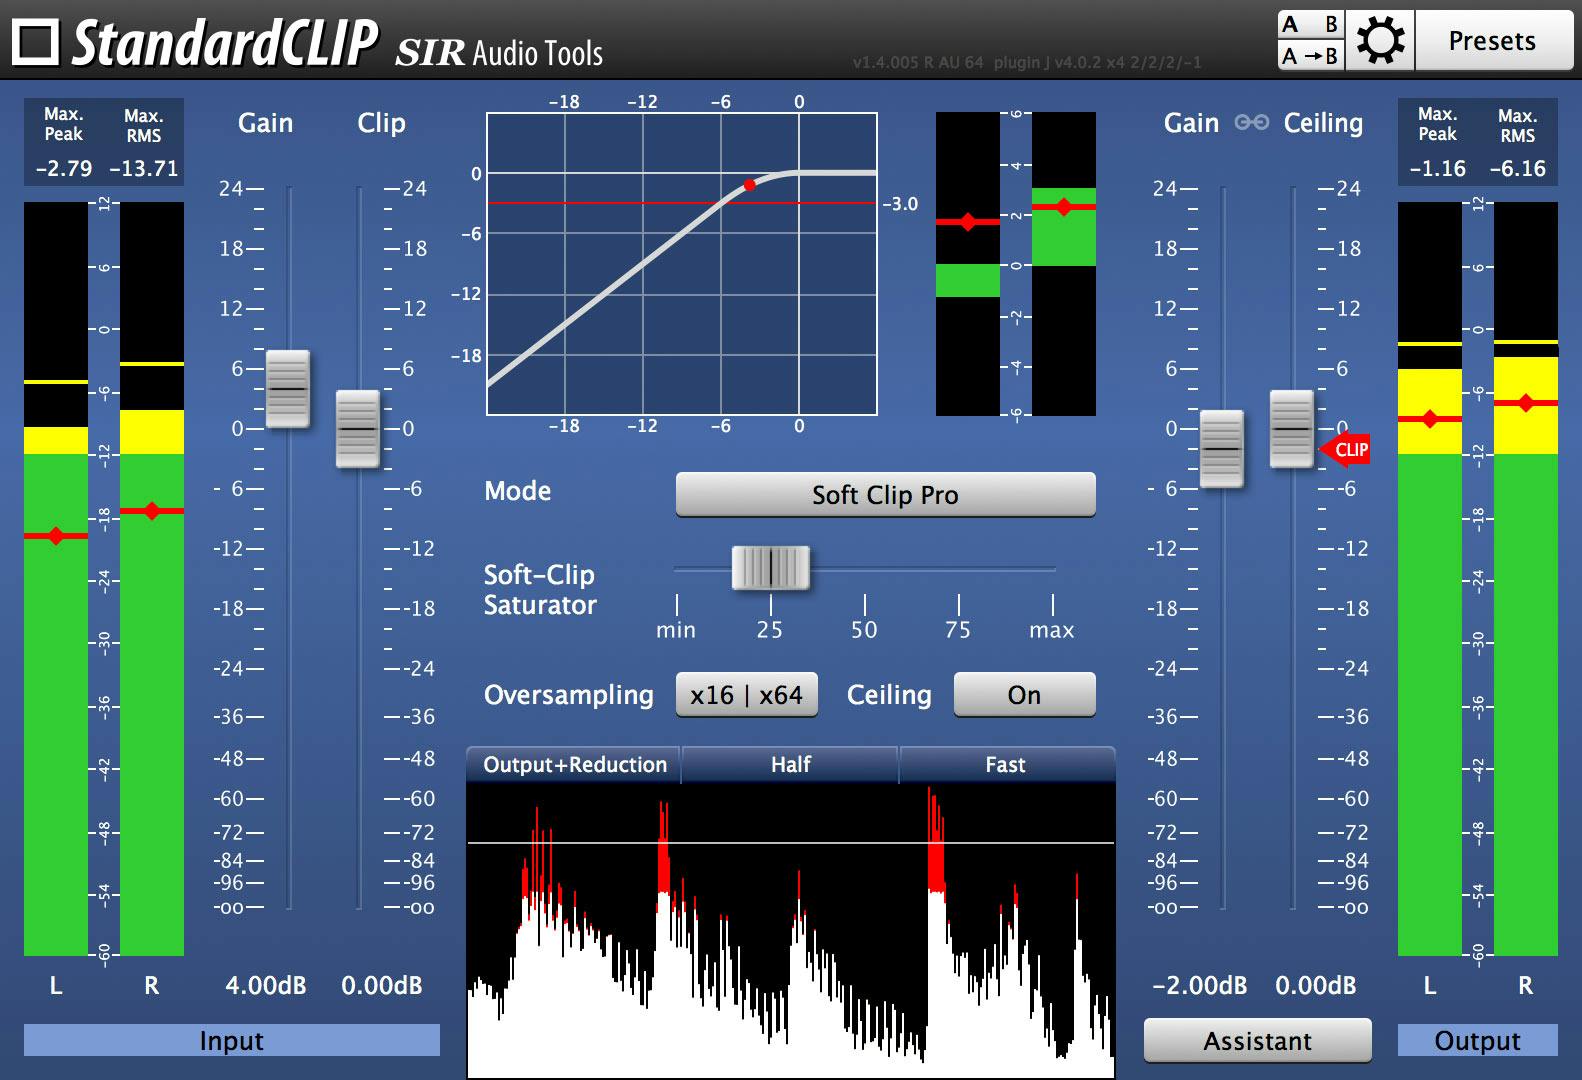1582x1080 pixels.
Task: Click the Ceiling fader handle
Action: click(1291, 429)
